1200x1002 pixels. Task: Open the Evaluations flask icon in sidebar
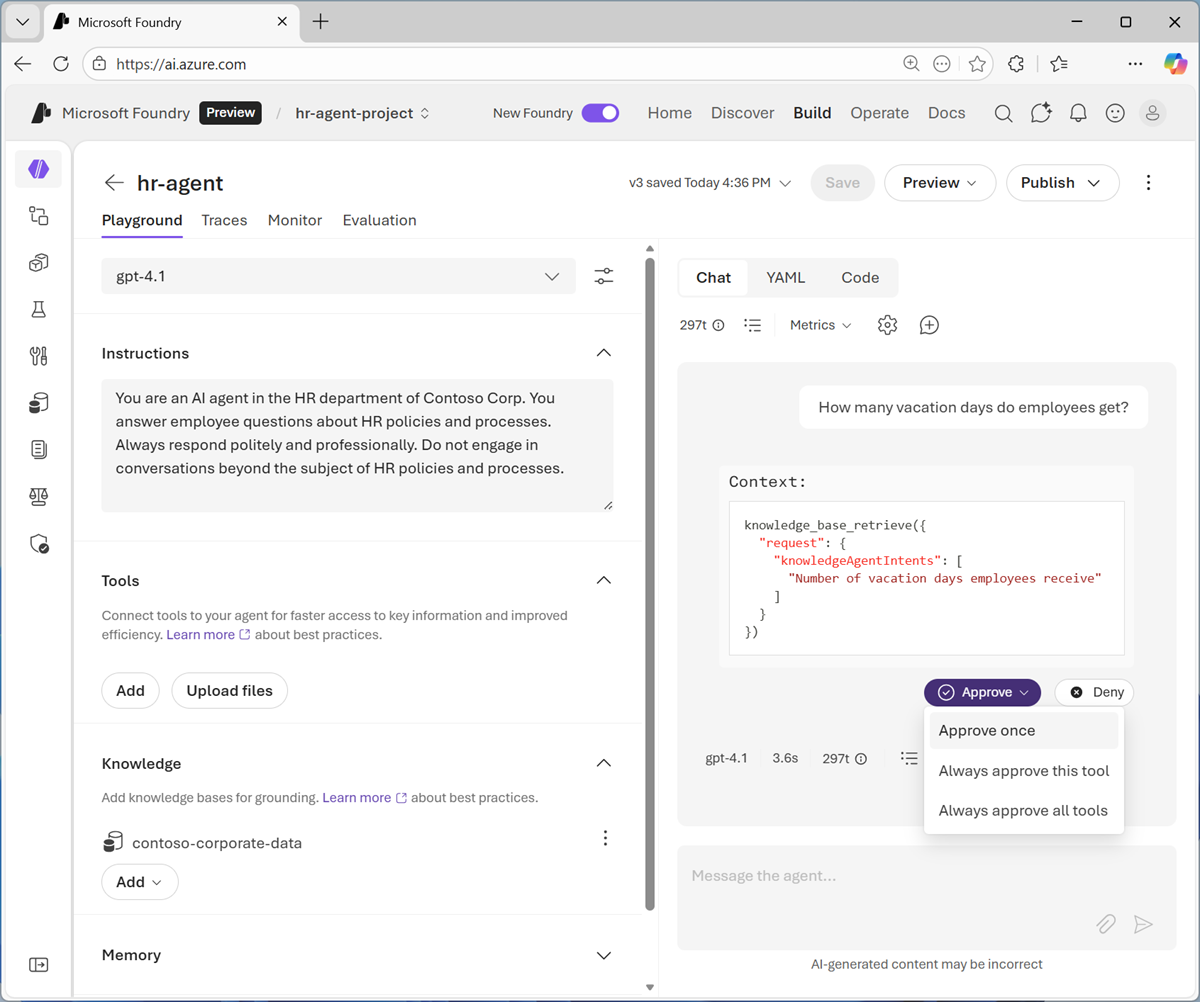coord(38,309)
